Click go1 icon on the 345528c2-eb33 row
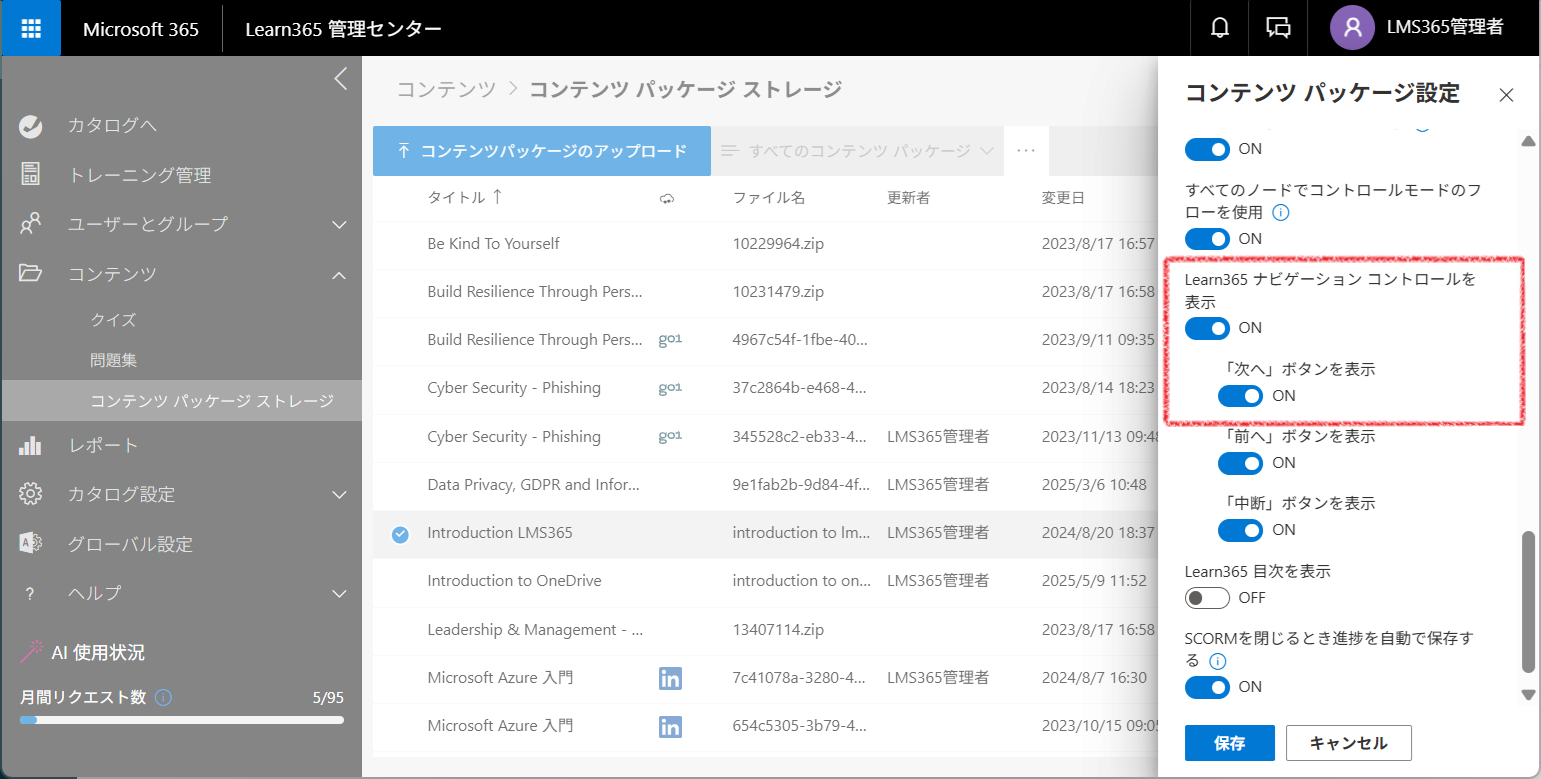This screenshot has height=779, width=1541. point(670,436)
